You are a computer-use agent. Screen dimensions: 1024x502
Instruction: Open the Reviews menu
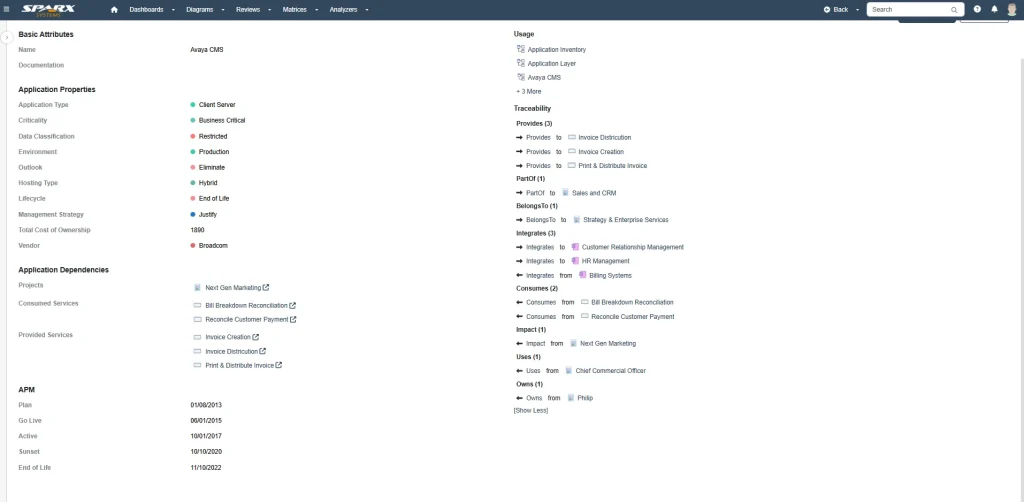click(248, 10)
